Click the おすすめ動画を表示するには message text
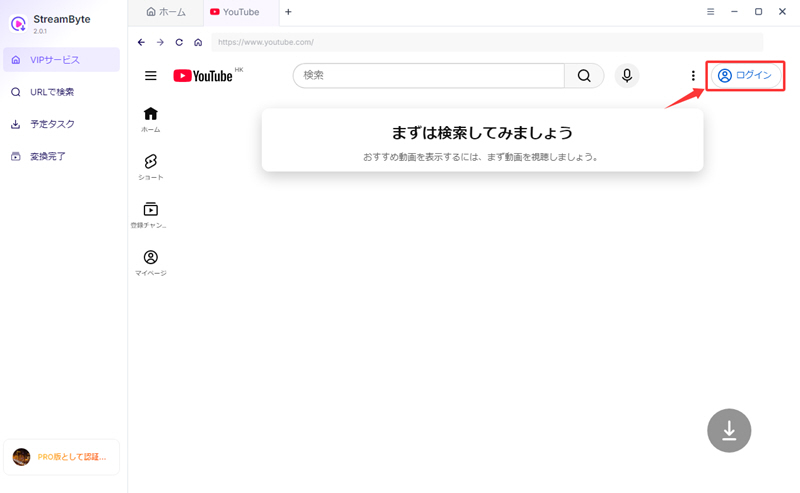The image size is (800, 493). [481, 157]
